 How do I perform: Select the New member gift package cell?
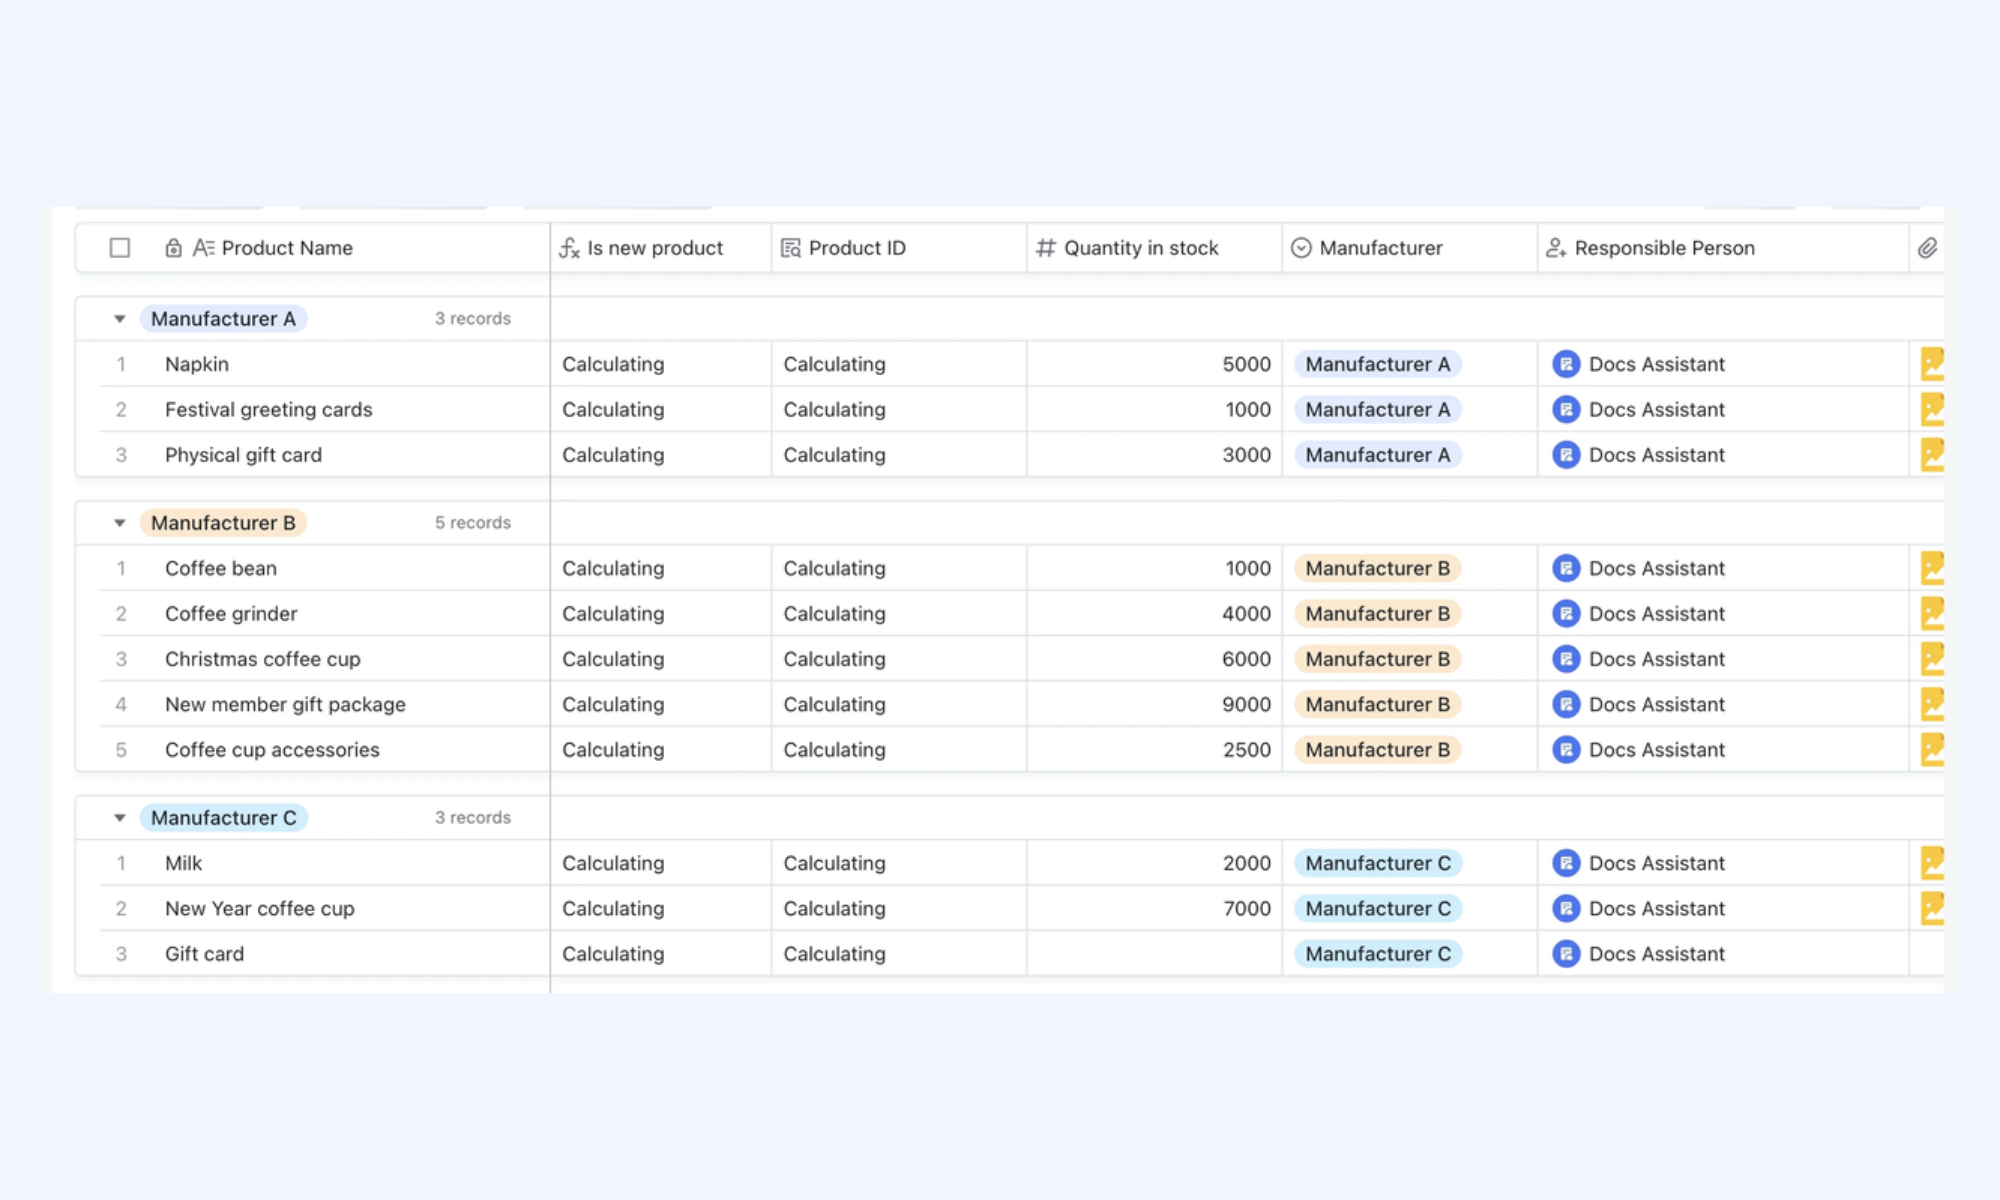point(325,704)
